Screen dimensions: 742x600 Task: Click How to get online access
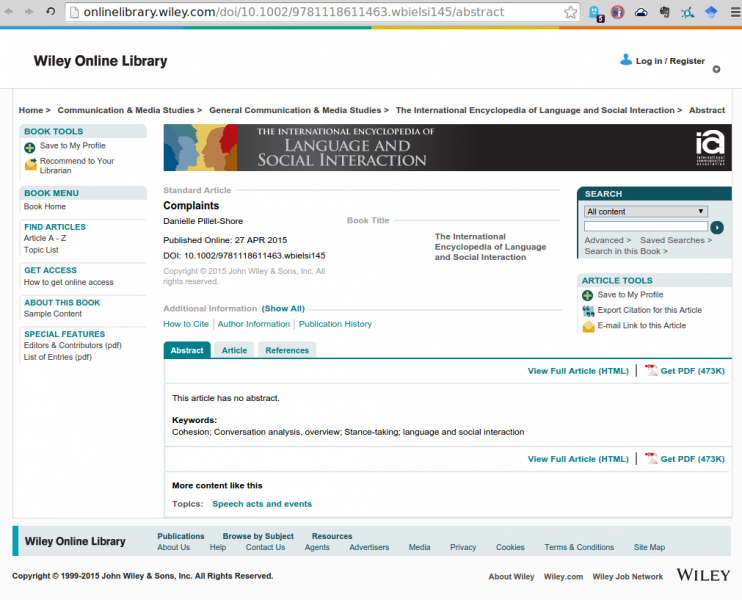(x=69, y=282)
